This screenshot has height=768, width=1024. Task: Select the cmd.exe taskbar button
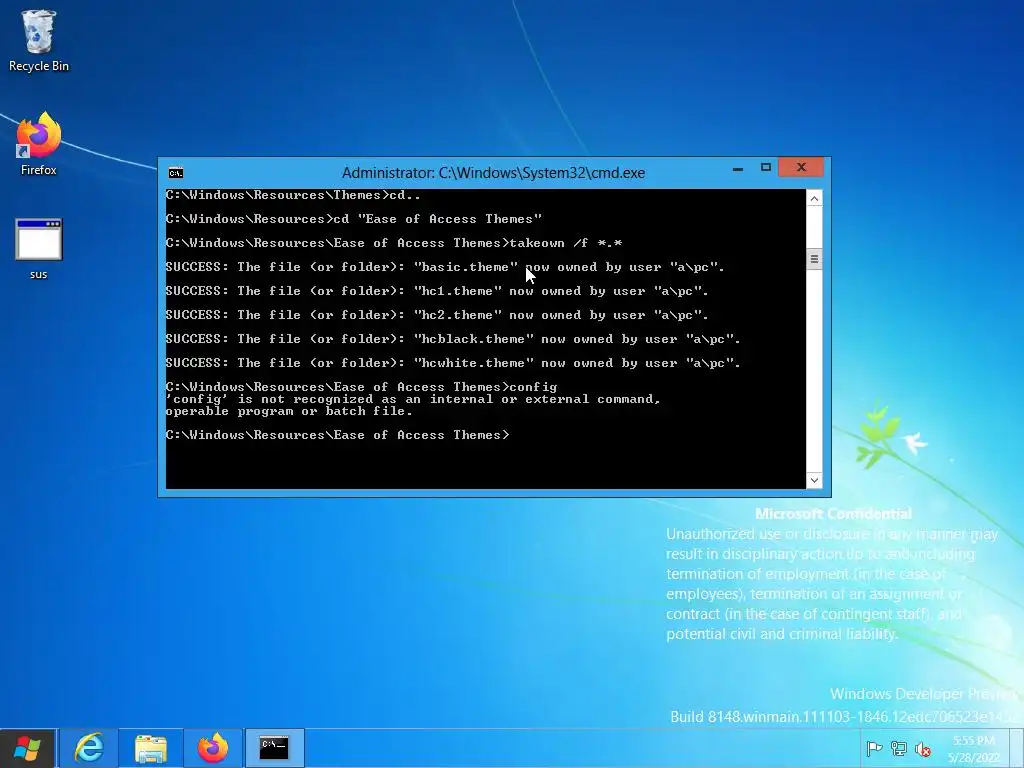pyautogui.click(x=274, y=748)
